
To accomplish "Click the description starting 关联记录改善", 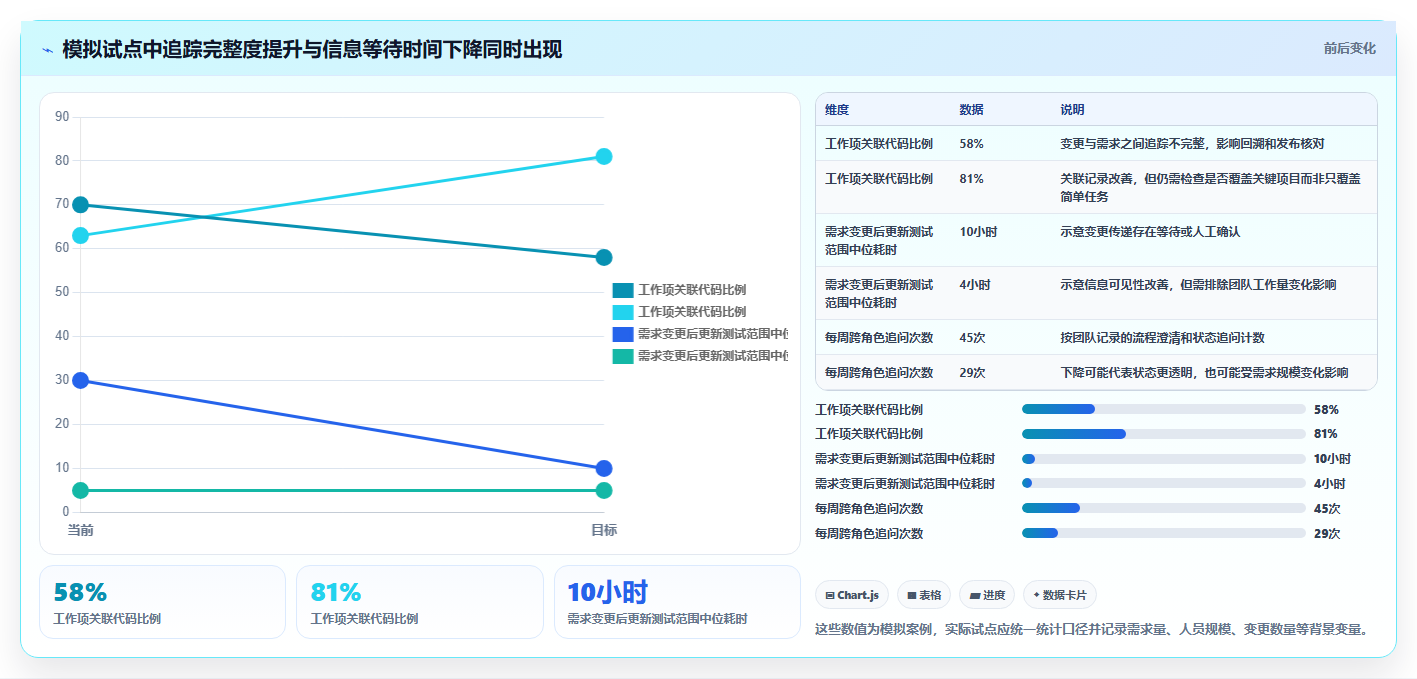I will click(1210, 188).
